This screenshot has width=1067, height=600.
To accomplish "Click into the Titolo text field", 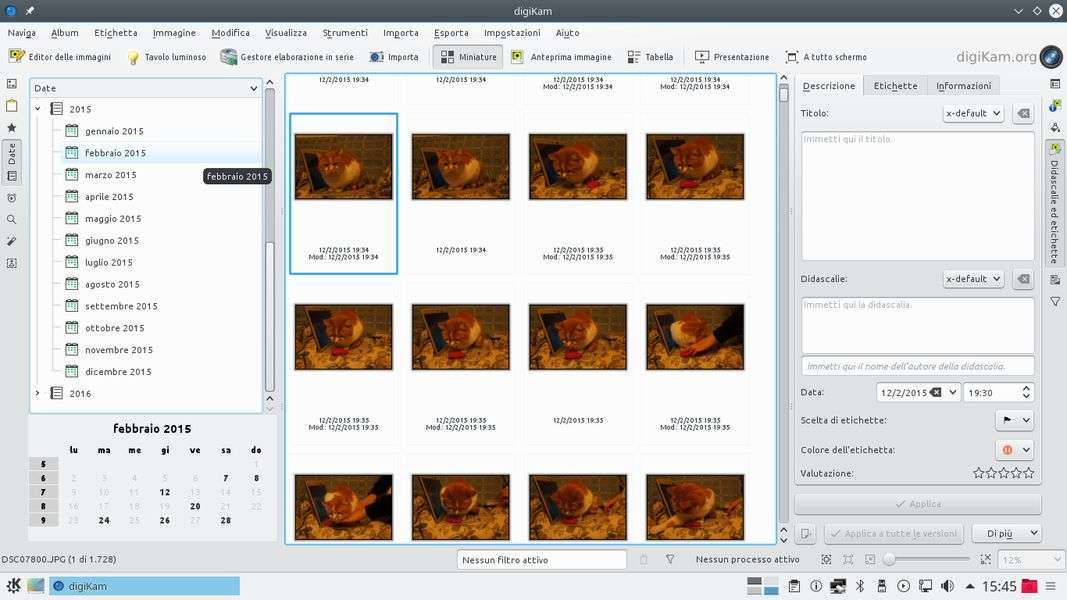I will [x=917, y=195].
